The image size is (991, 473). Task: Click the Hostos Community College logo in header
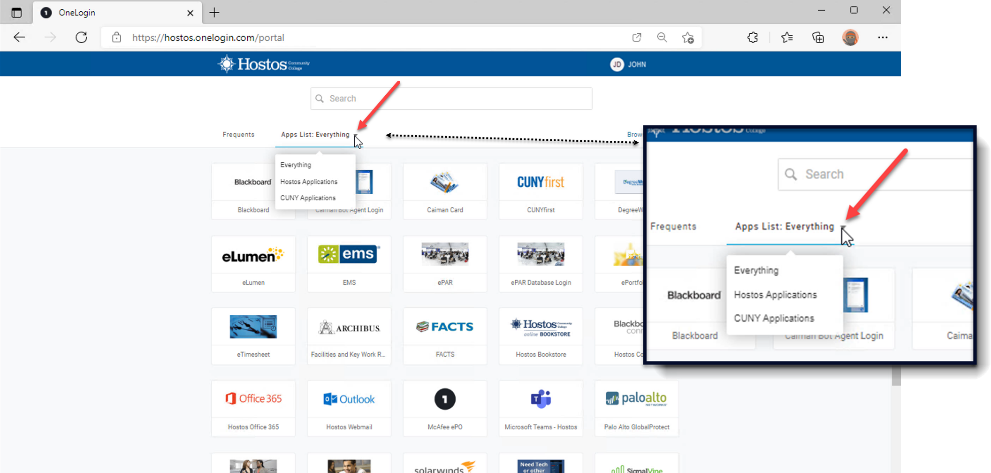click(264, 64)
